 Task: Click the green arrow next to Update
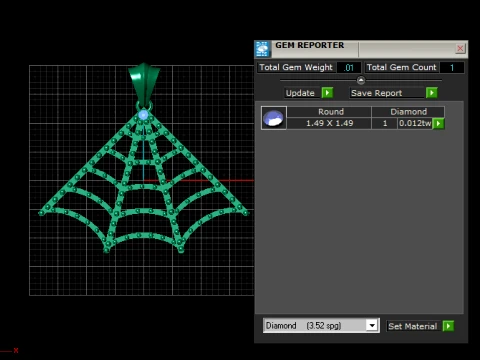pyautogui.click(x=327, y=93)
